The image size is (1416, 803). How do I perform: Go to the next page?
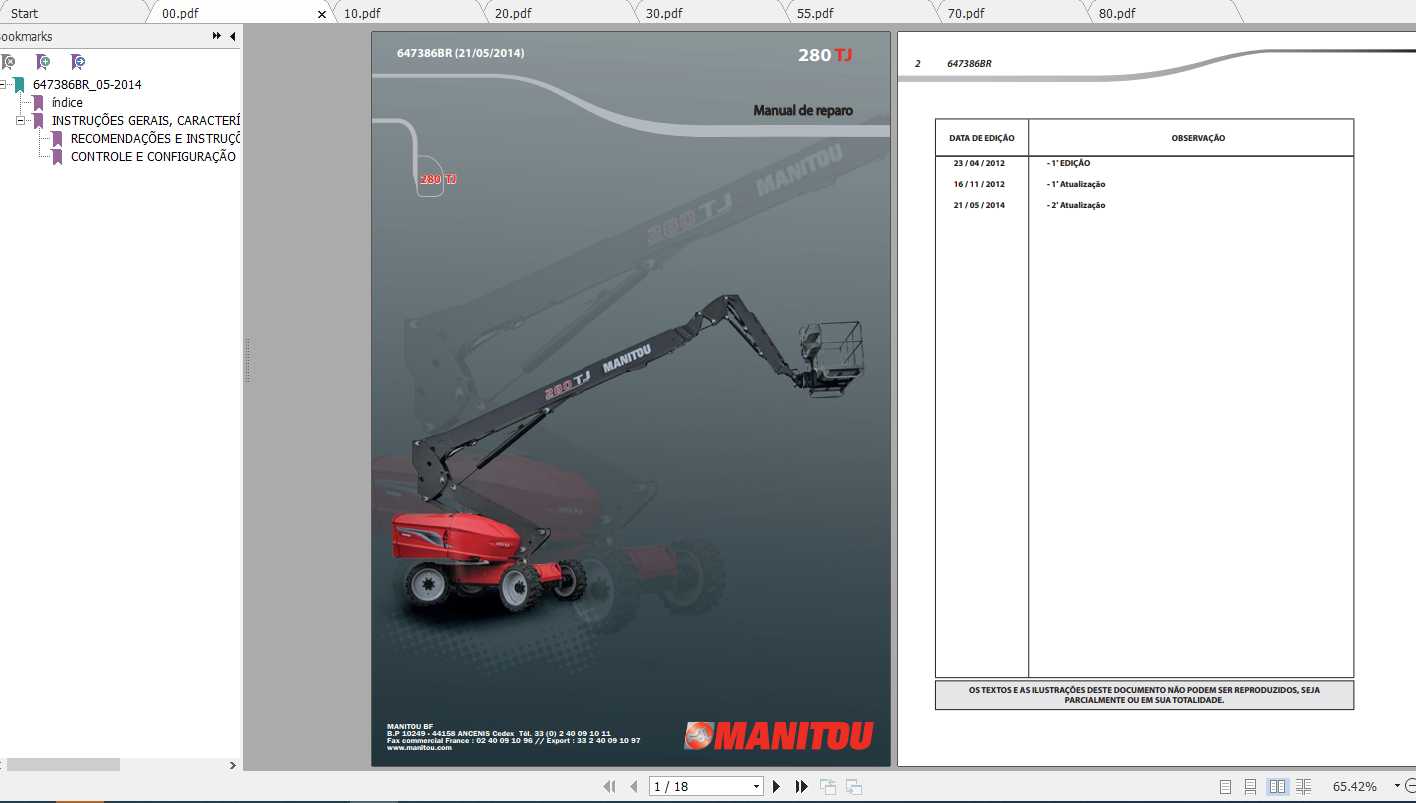776,786
